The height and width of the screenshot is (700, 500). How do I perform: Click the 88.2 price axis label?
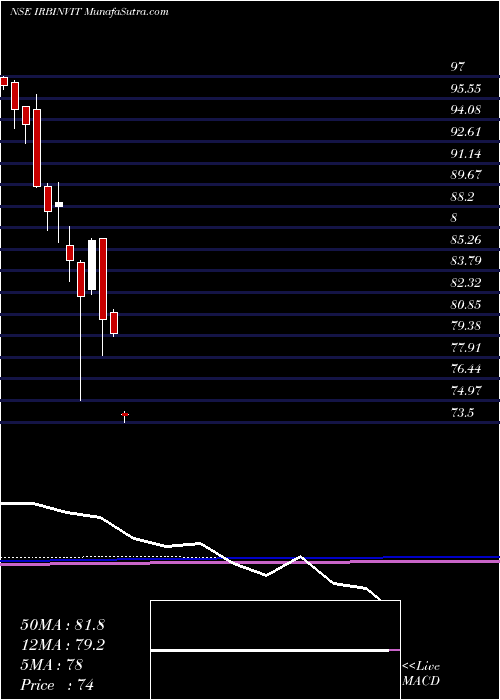(x=462, y=197)
